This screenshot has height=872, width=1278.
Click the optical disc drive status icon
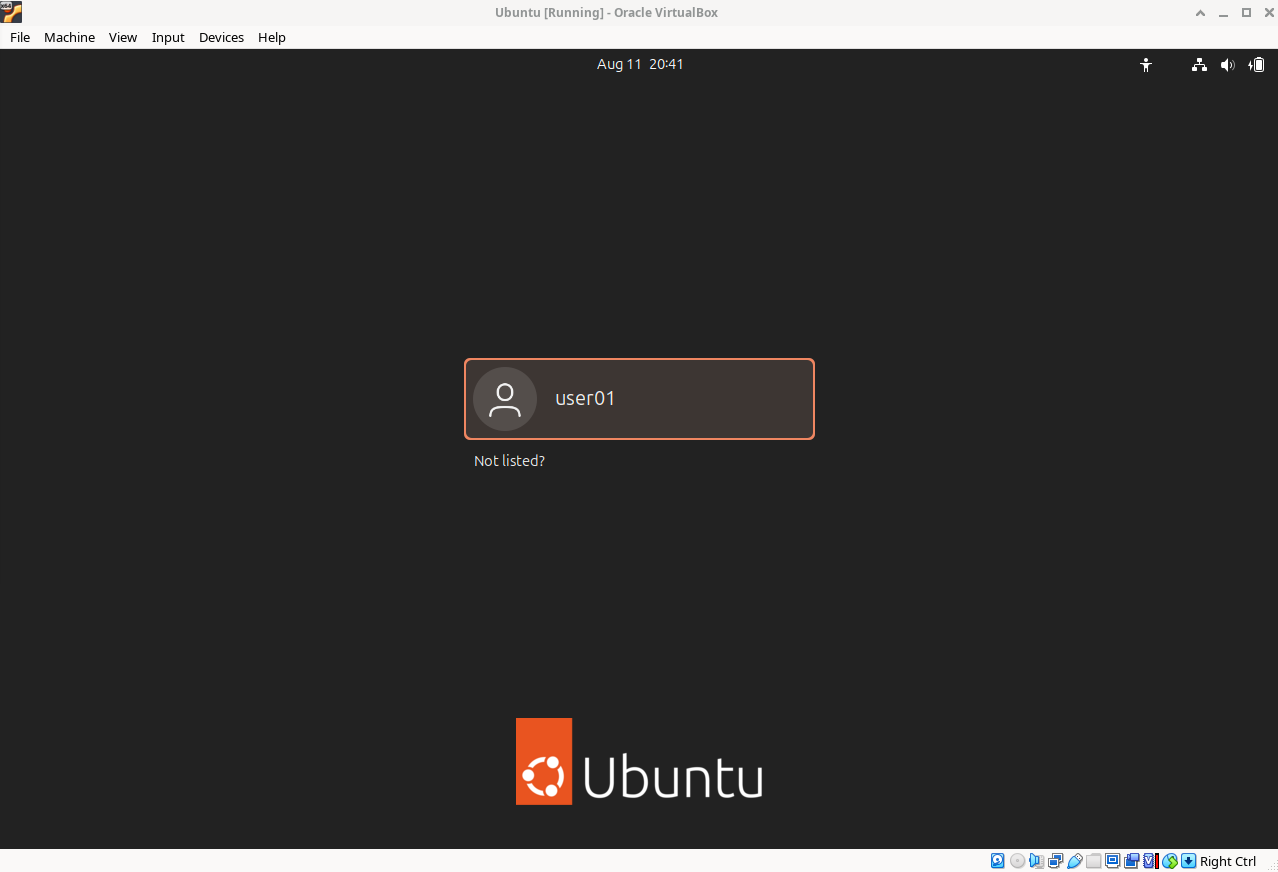pyautogui.click(x=1017, y=861)
